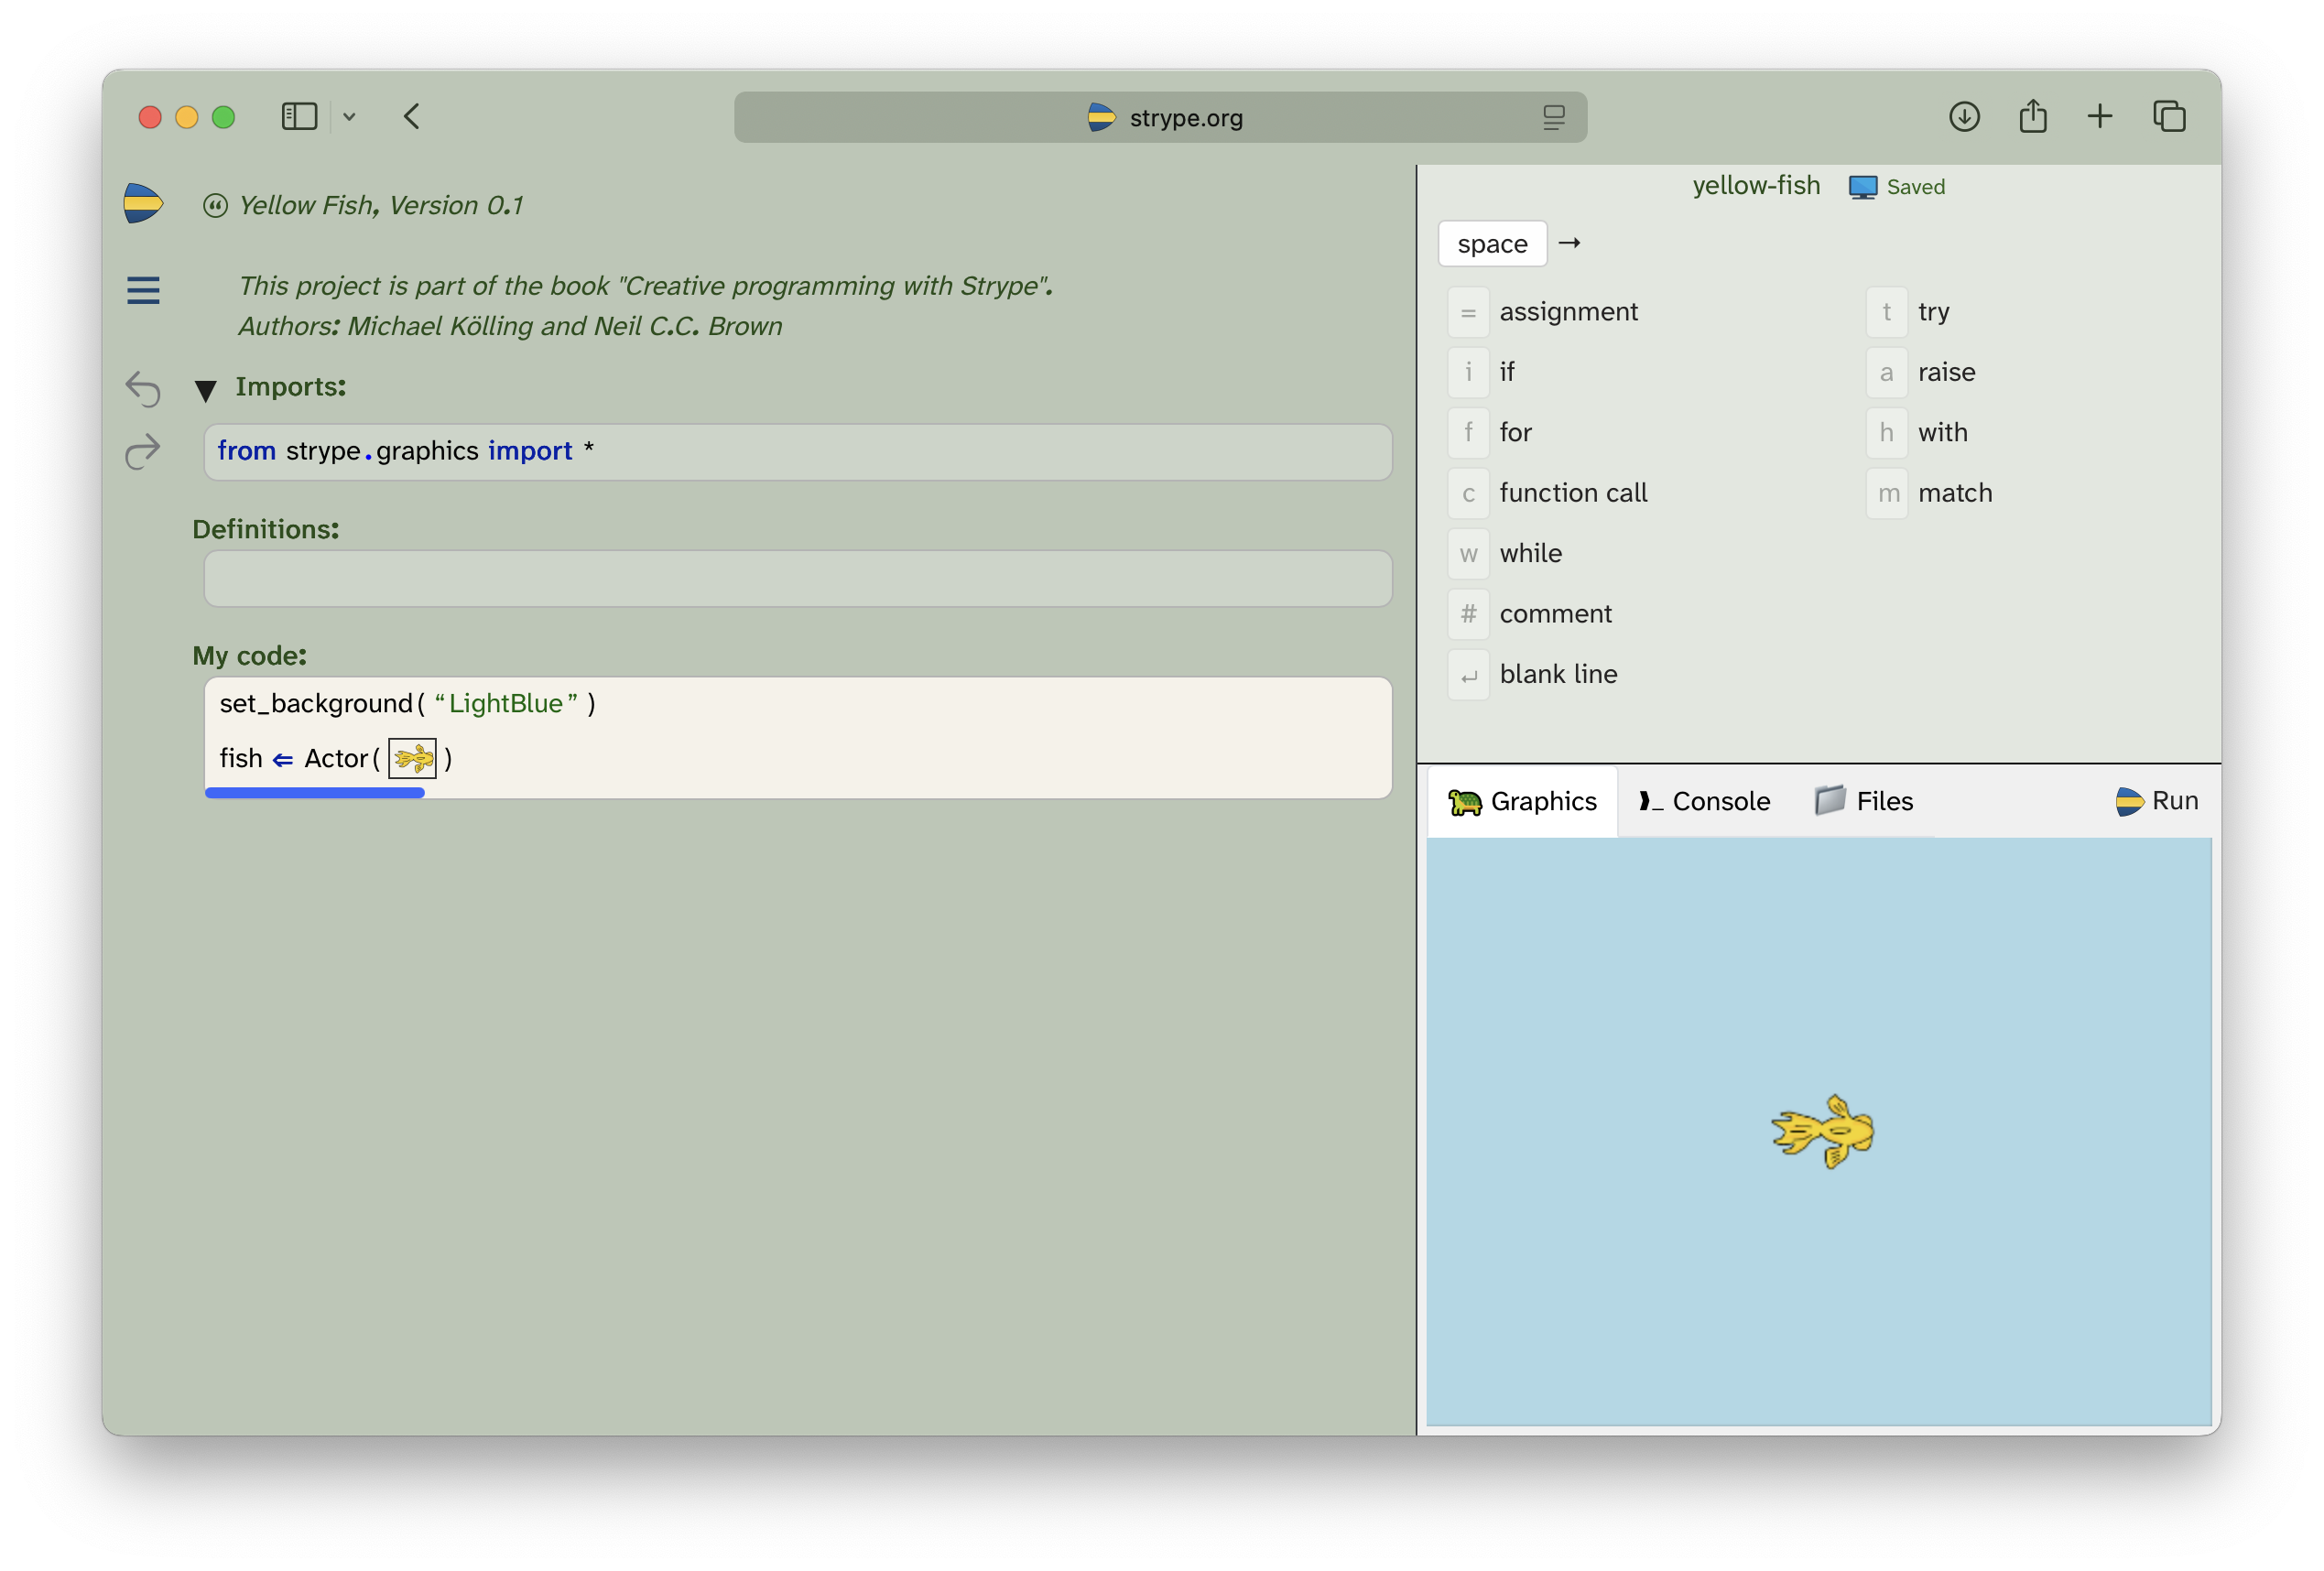Open the sidebar options chevron dropdown
This screenshot has width=2324, height=1571.
349,117
